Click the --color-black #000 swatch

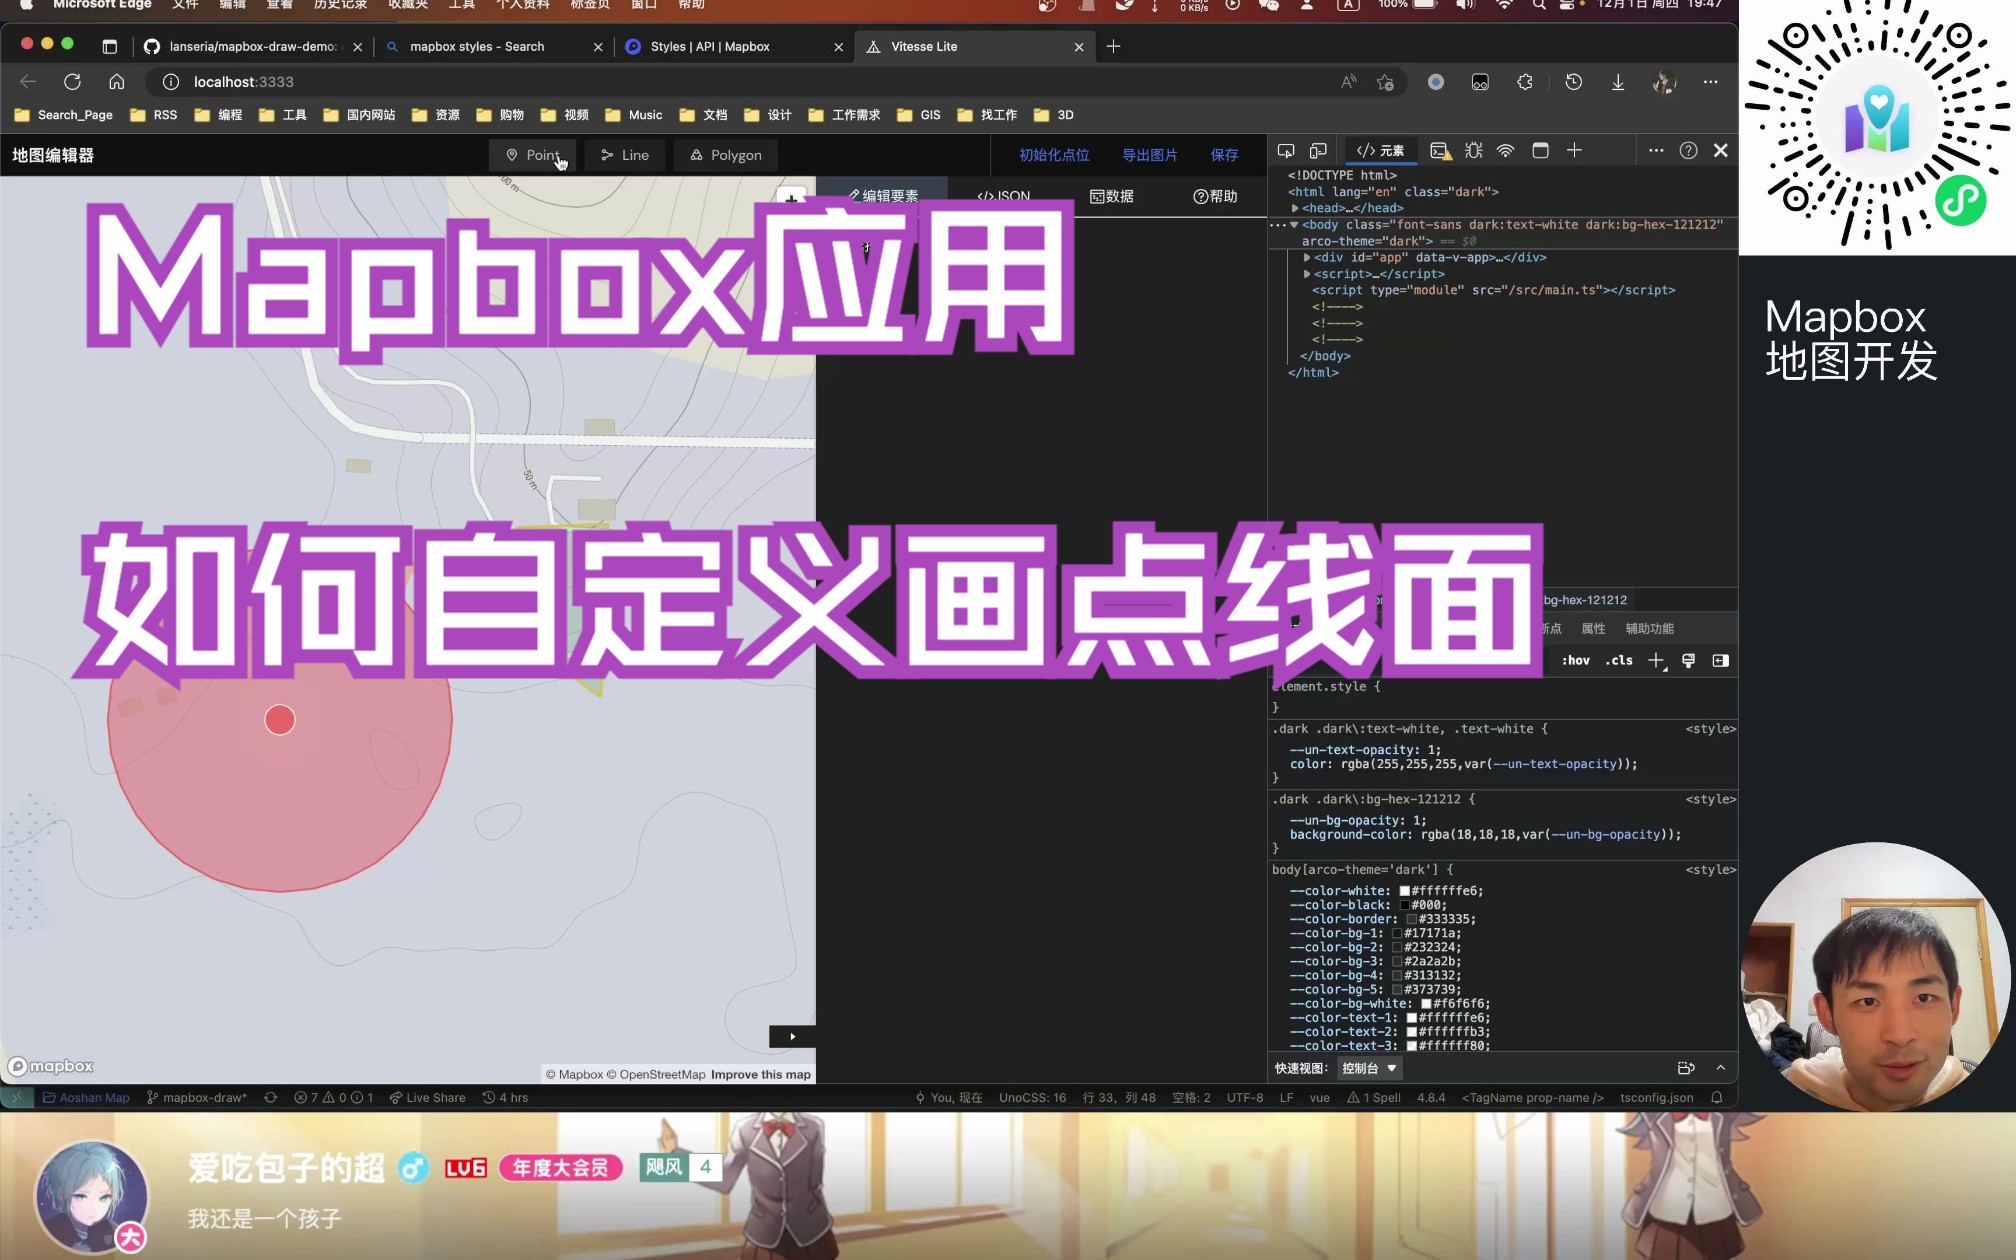pyautogui.click(x=1404, y=905)
